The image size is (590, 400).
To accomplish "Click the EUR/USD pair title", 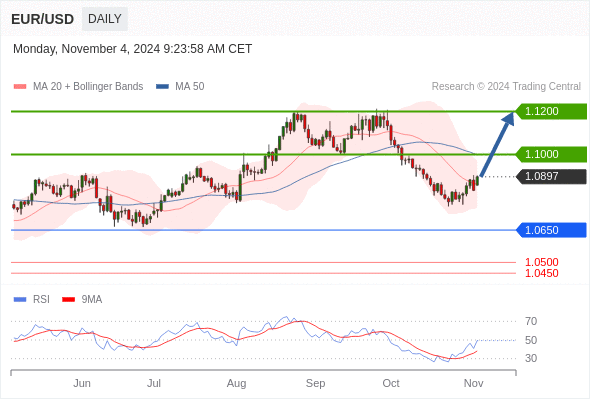I will (x=43, y=19).
